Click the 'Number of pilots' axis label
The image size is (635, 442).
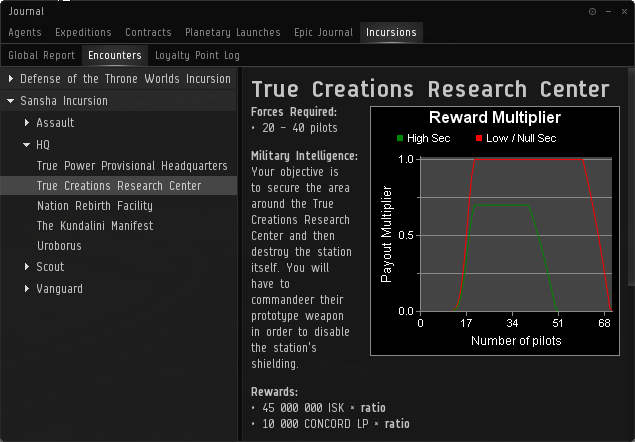[x=516, y=341]
